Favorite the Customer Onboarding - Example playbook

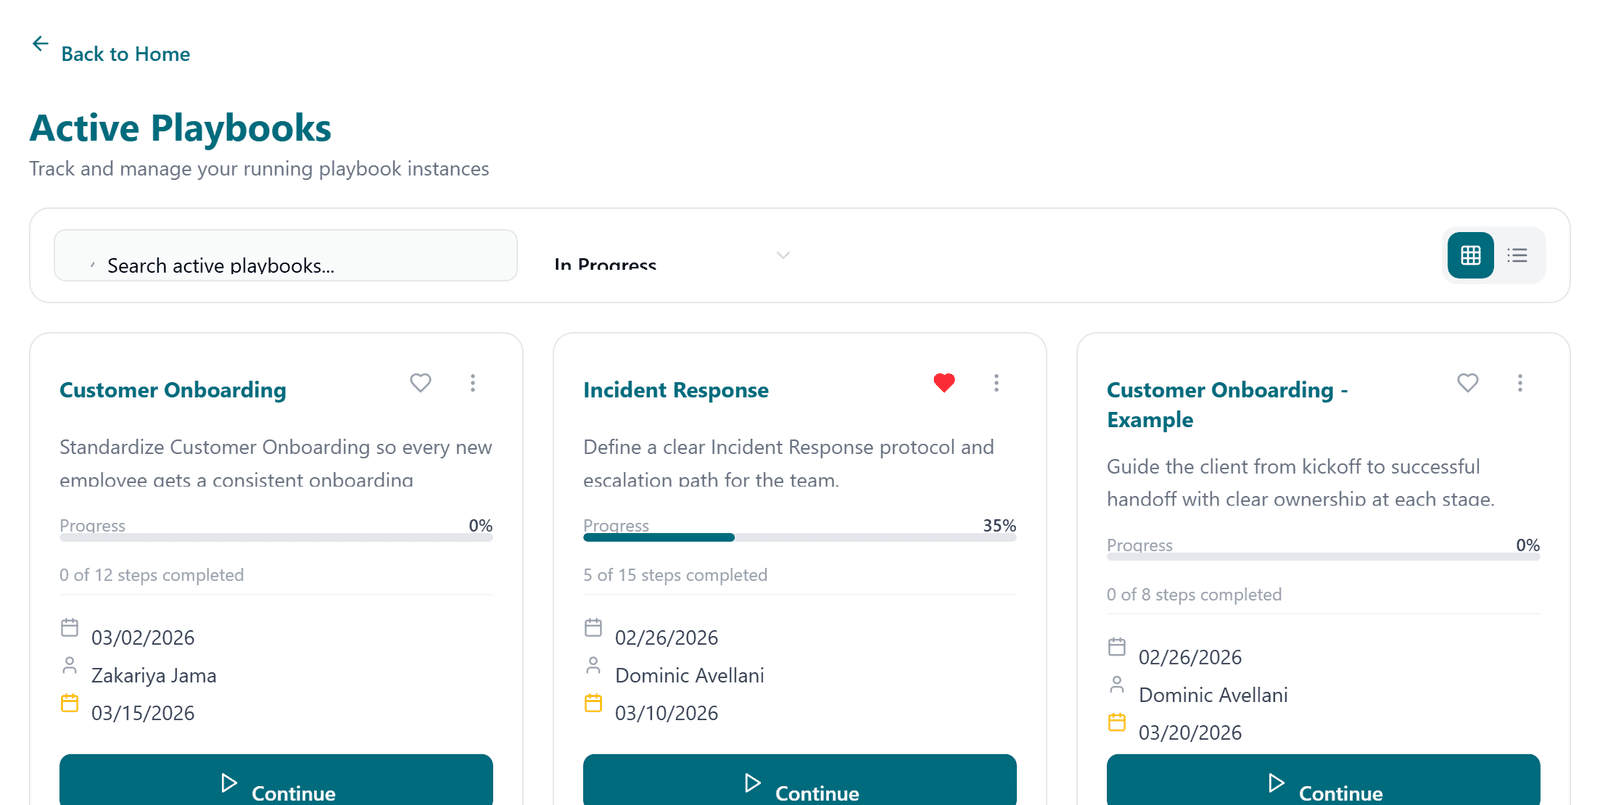pyautogui.click(x=1468, y=383)
